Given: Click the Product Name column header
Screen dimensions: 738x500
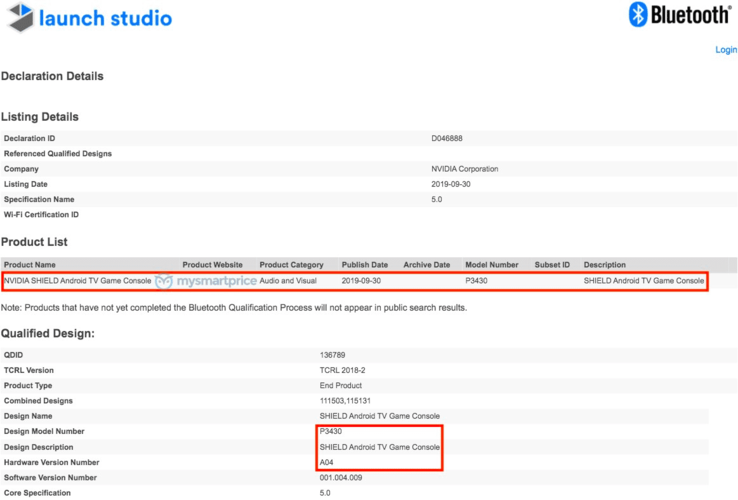Looking at the screenshot, I should tap(30, 265).
